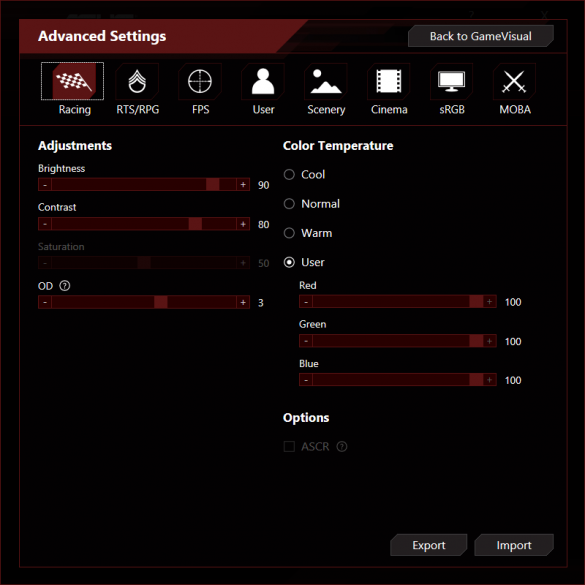The image size is (585, 585).
Task: Click the Import button
Action: [x=514, y=545]
